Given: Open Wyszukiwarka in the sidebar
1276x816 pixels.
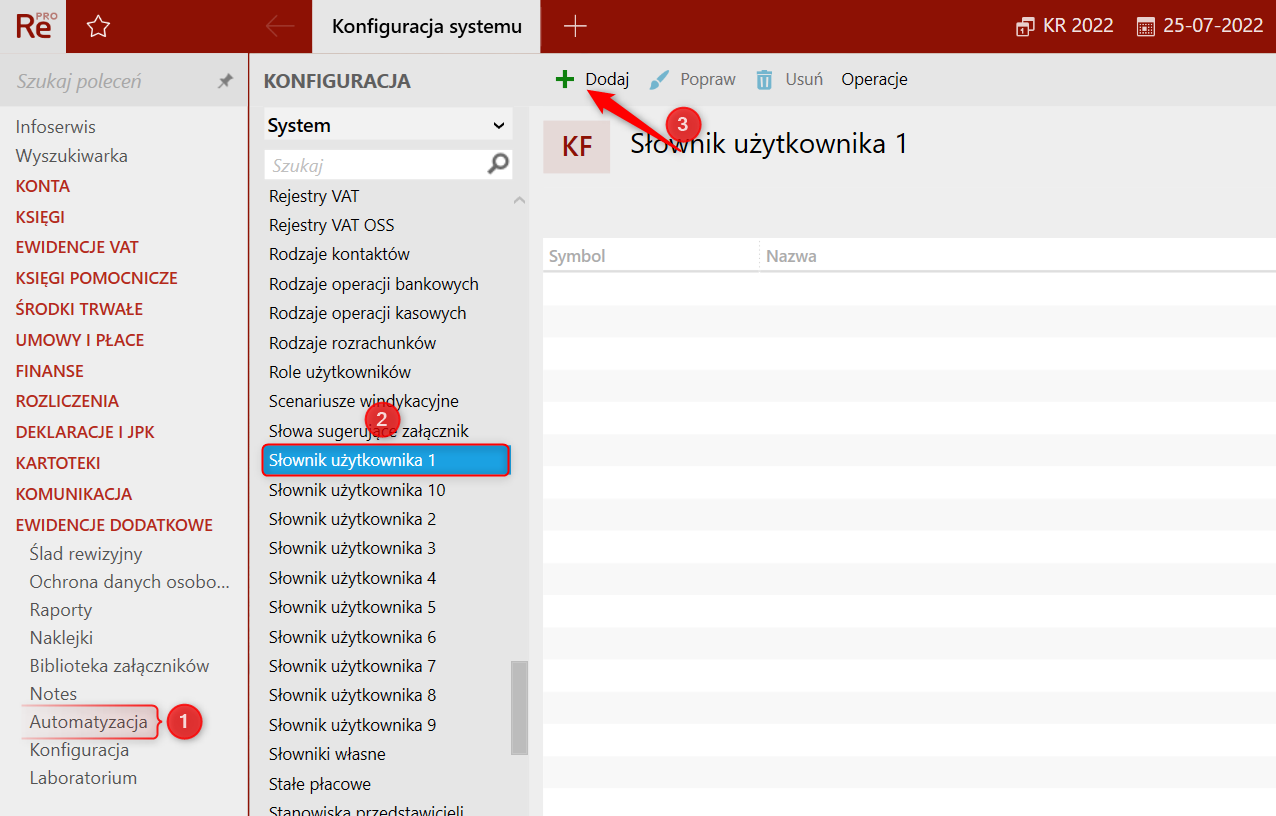Looking at the screenshot, I should tap(72, 156).
